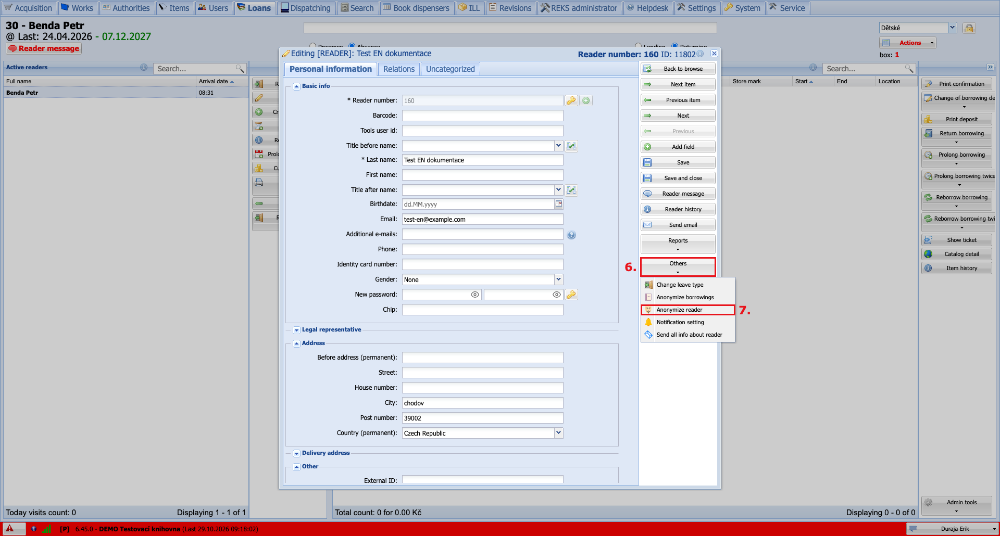Image resolution: width=1000 pixels, height=536 pixels.
Task: Expand the Reports menu button
Action: click(678, 244)
